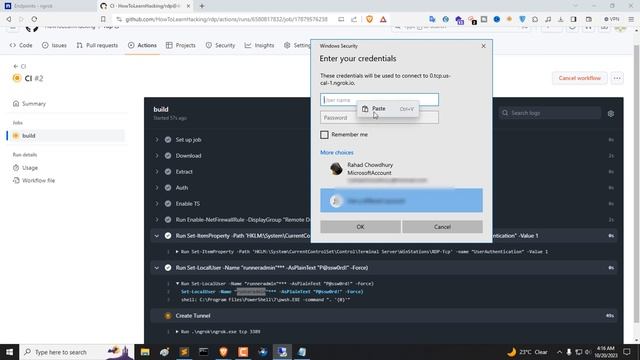Click the browser back arrow
The image size is (640, 360).
9,19
